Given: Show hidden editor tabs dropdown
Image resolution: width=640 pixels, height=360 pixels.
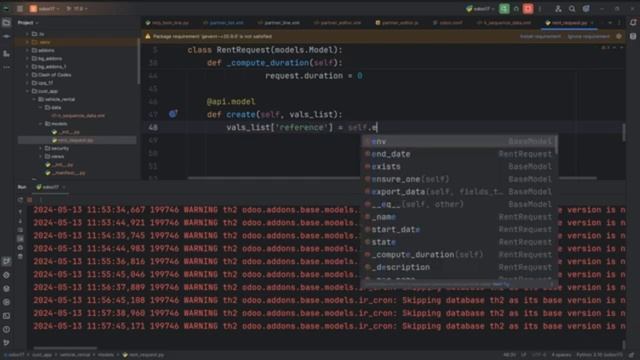Looking at the screenshot, I should [610, 23].
